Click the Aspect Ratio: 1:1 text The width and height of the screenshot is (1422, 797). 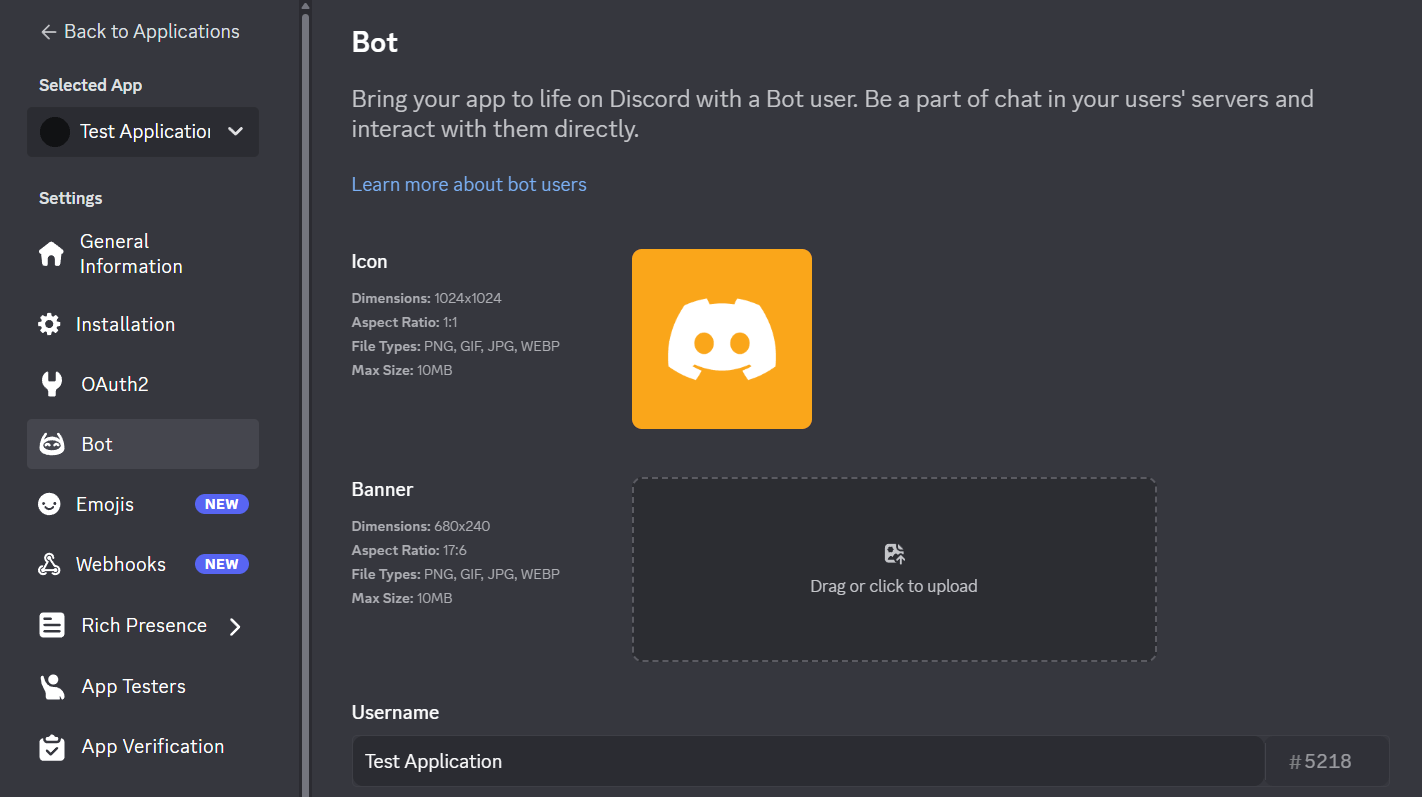tap(405, 322)
